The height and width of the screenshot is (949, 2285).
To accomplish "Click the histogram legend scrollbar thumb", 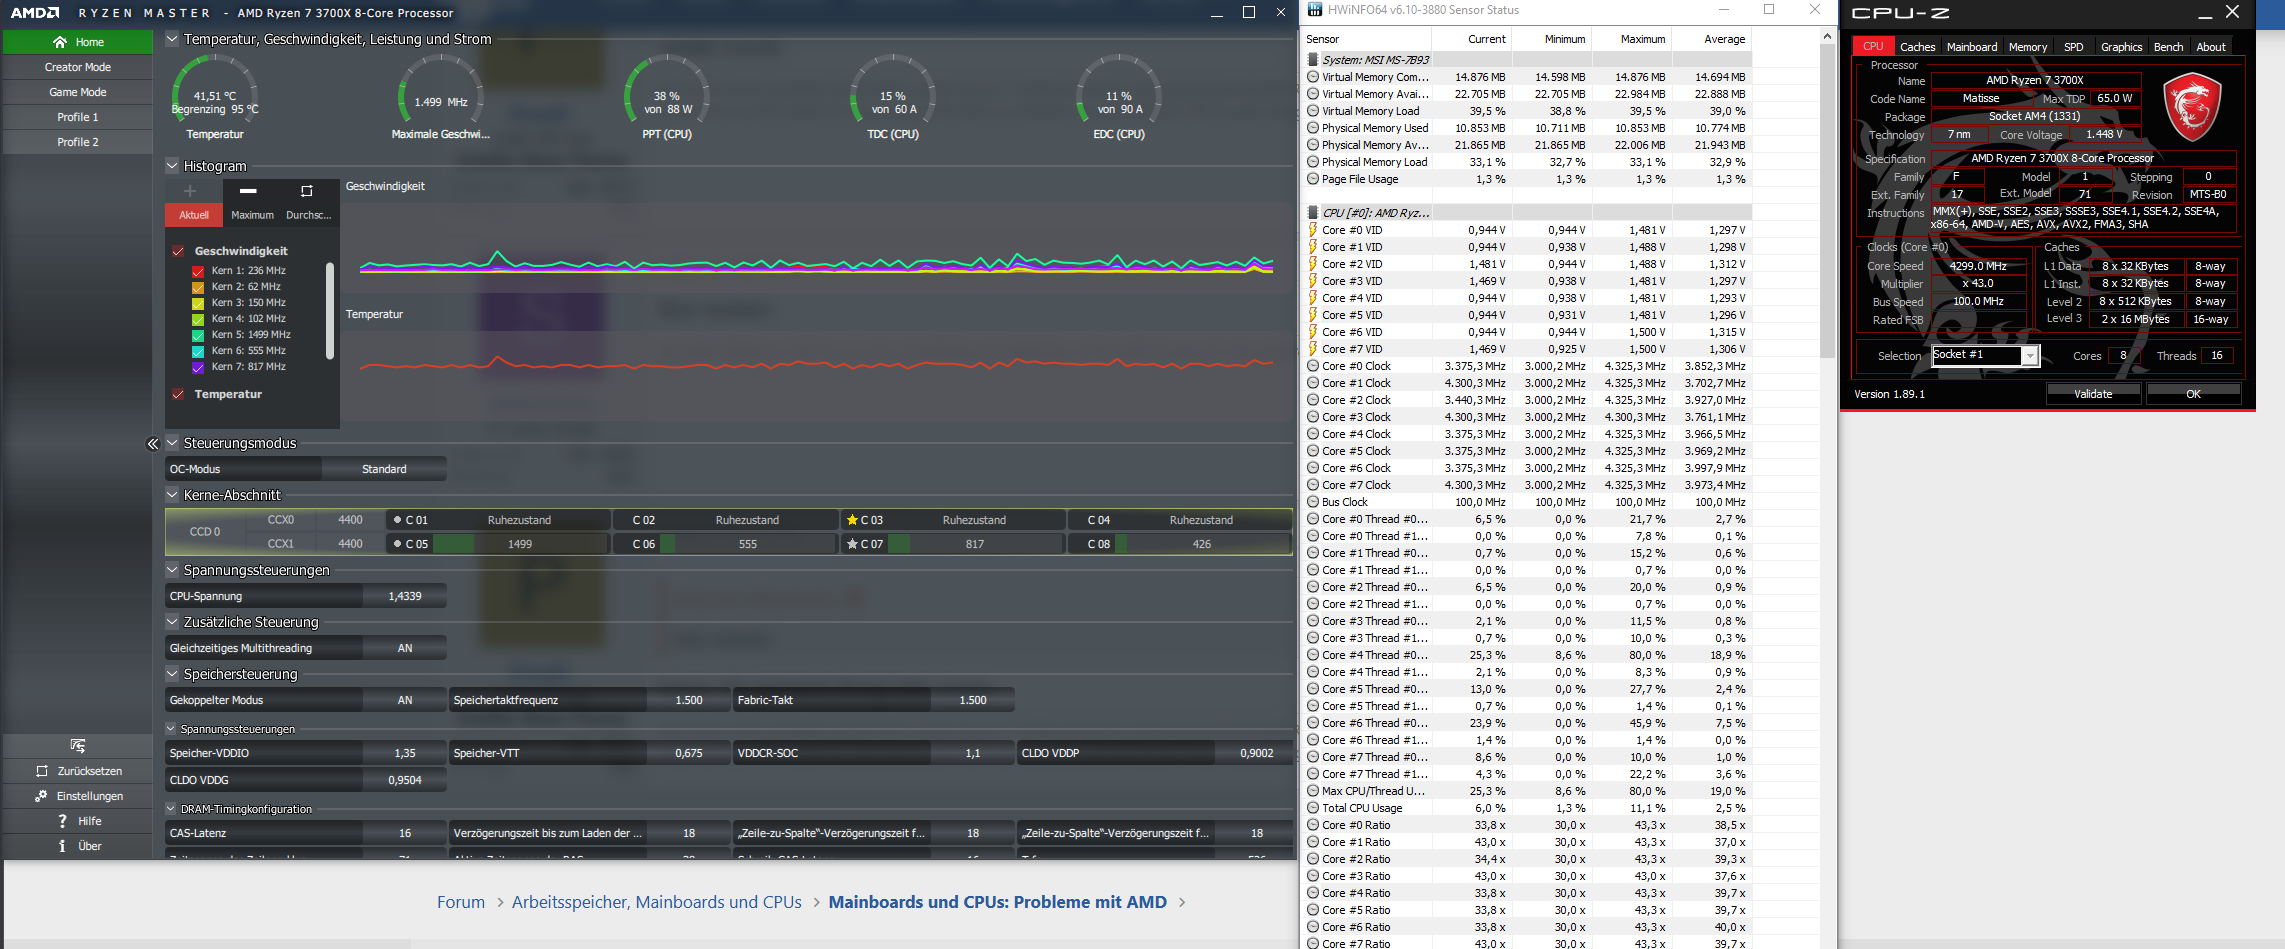I will coord(330,310).
